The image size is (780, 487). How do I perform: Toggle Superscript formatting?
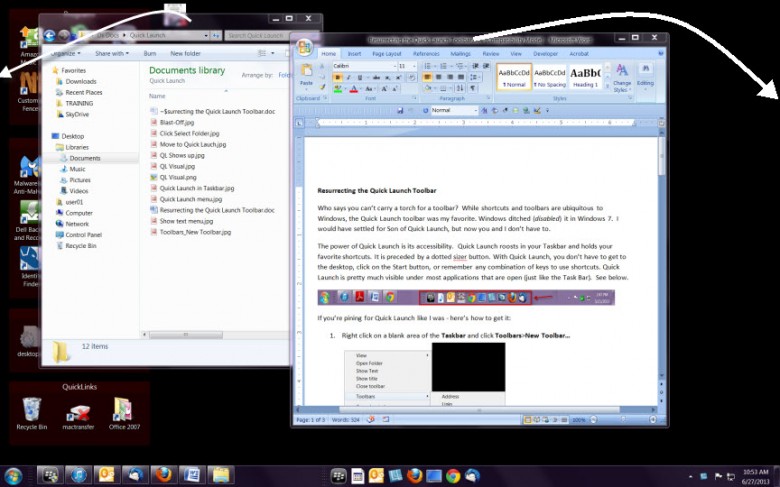point(399,78)
